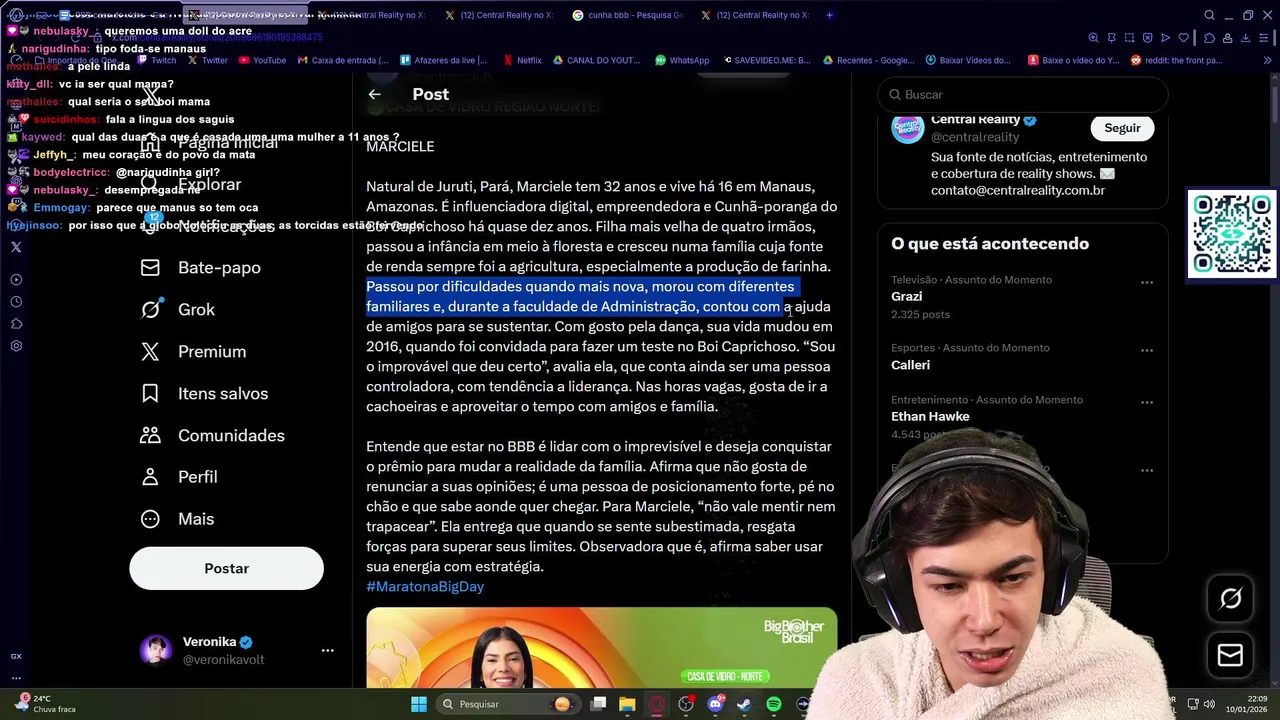This screenshot has height=720, width=1280.
Task: Click Central Reality profile avatar
Action: coord(908,128)
